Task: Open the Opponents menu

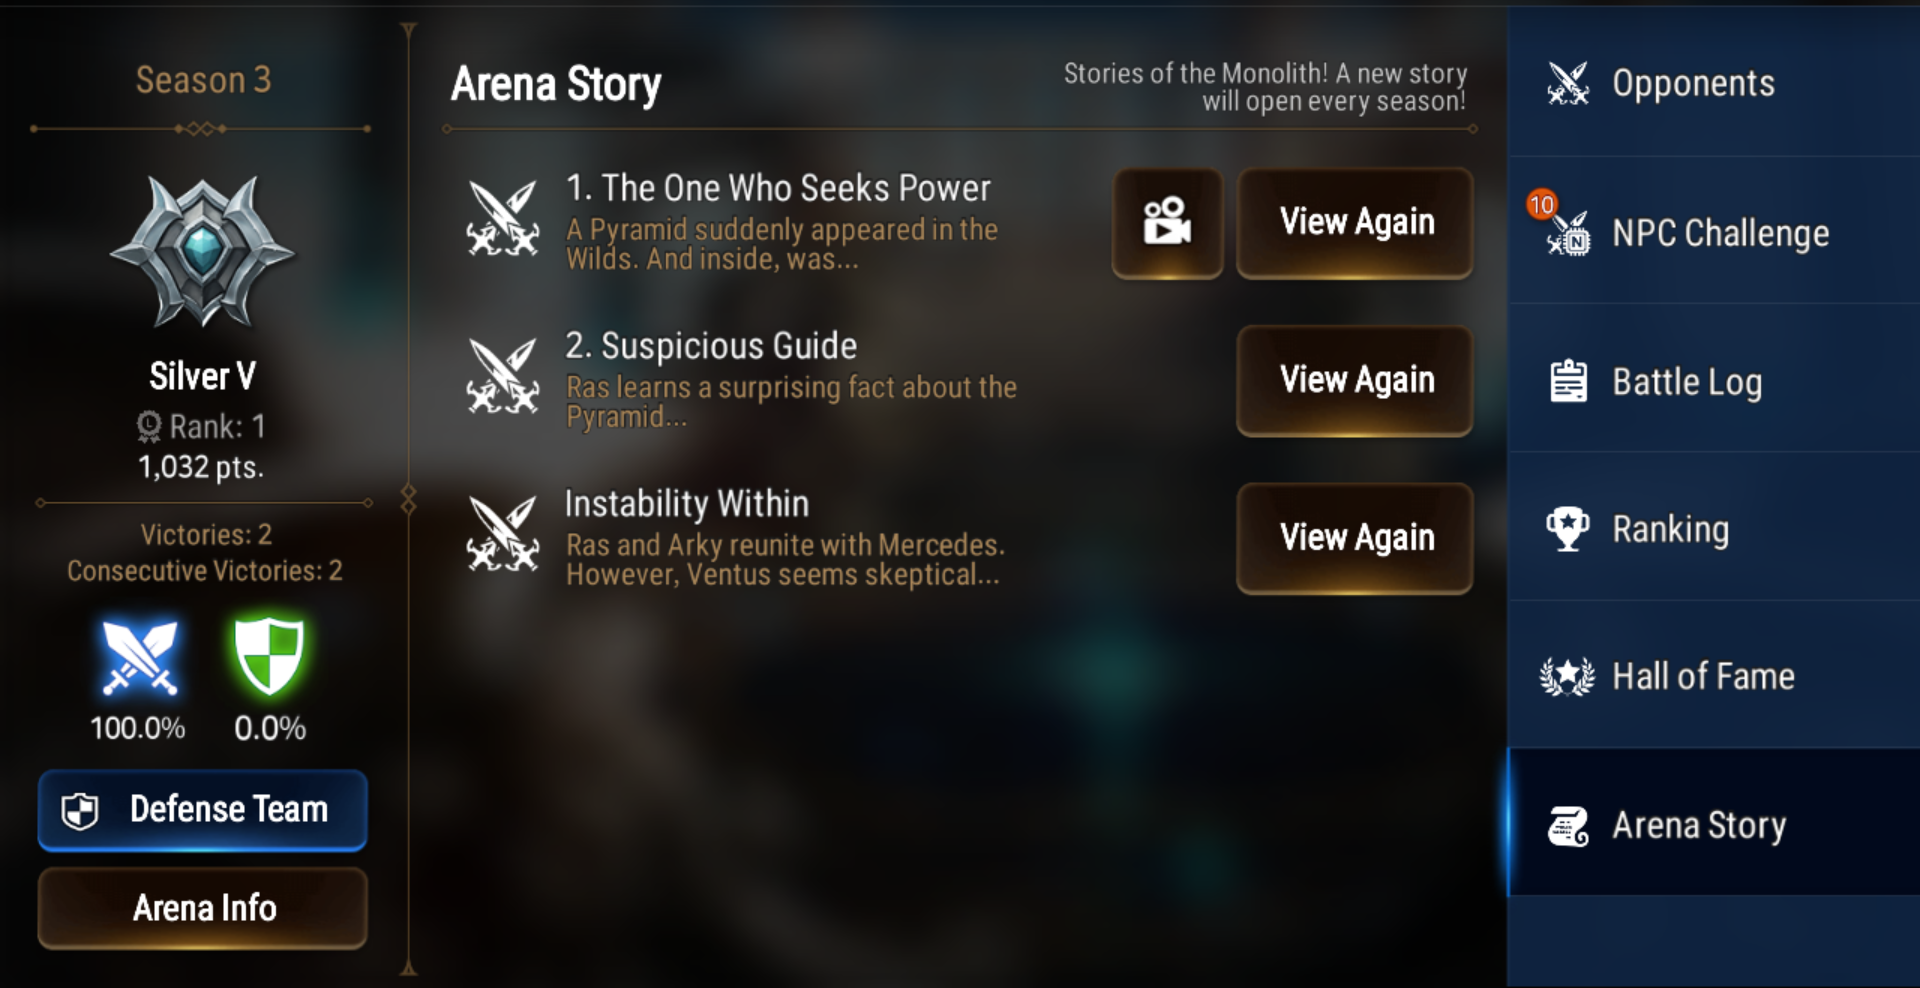Action: tap(1714, 82)
